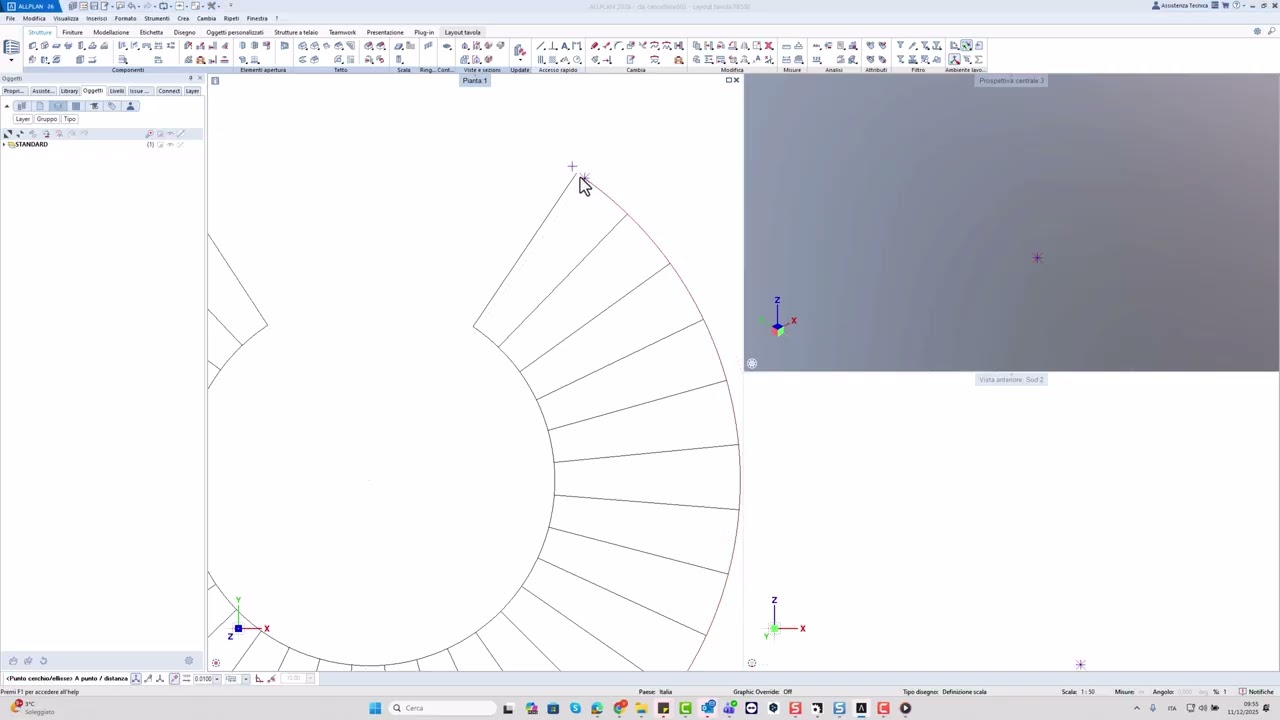Sort objects by Tipo
Image resolution: width=1280 pixels, height=720 pixels.
70,119
